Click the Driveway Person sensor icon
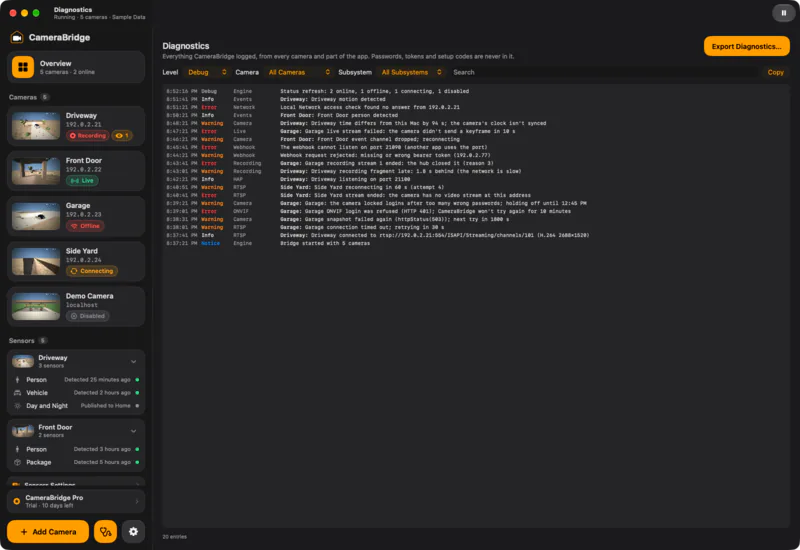 17,380
